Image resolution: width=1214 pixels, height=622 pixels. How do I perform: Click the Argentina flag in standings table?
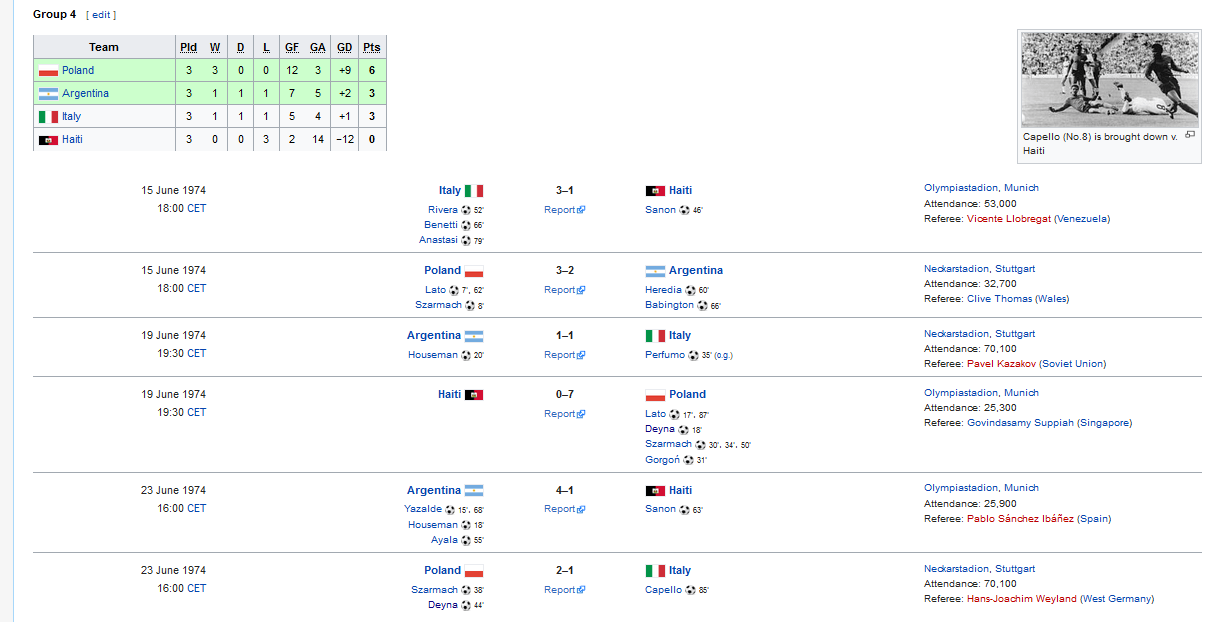click(48, 94)
